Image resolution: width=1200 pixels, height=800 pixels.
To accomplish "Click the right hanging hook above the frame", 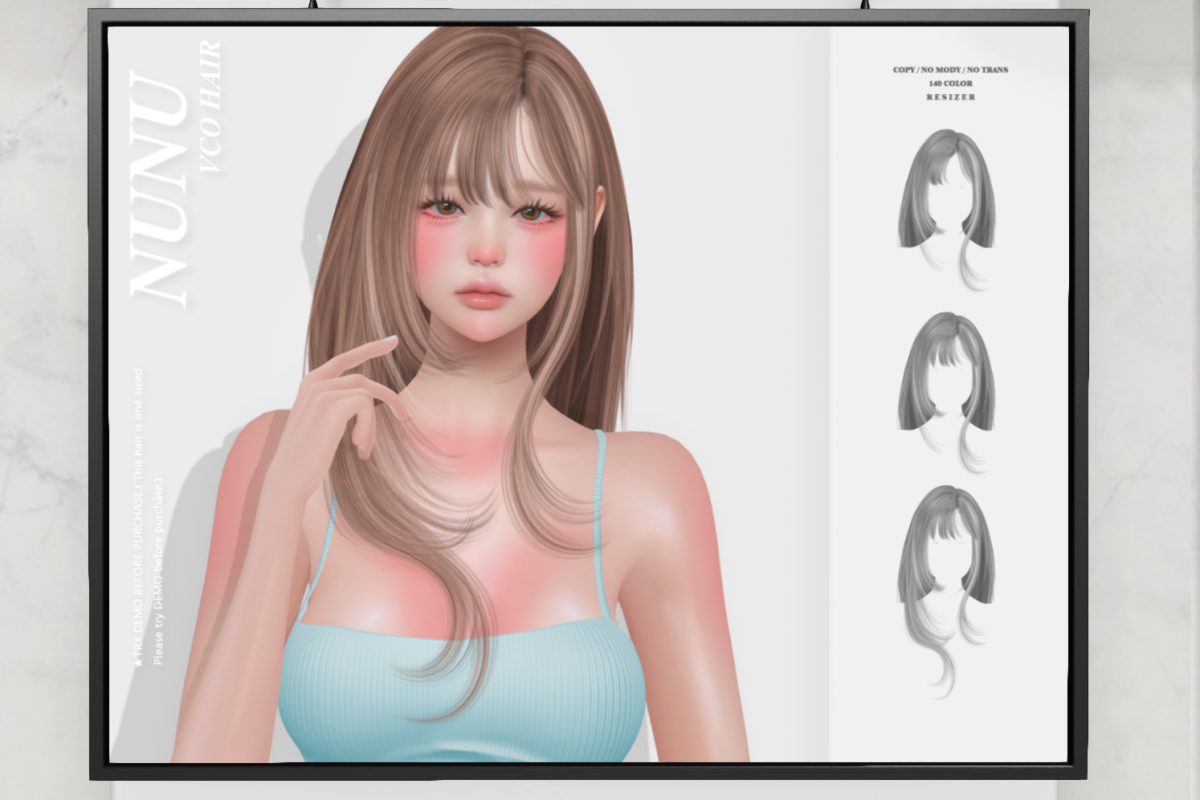I will 866,4.
